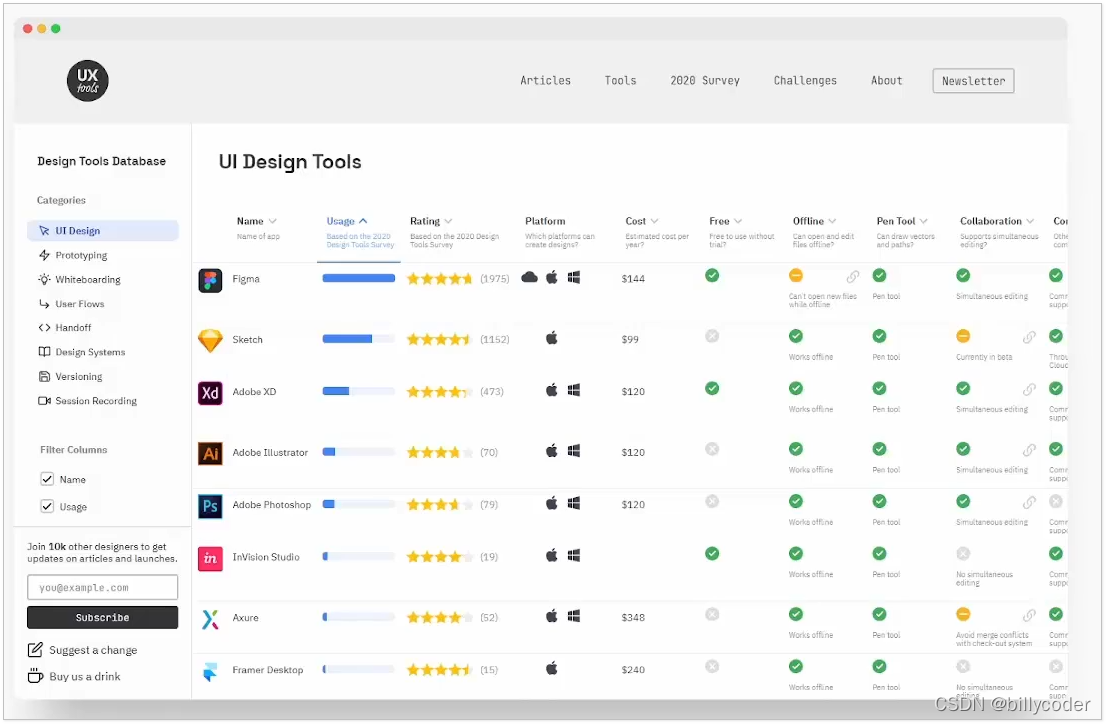Screen dimensions: 1106x724
Task: Click the green Free checkmark for Figma
Action: coord(712,275)
